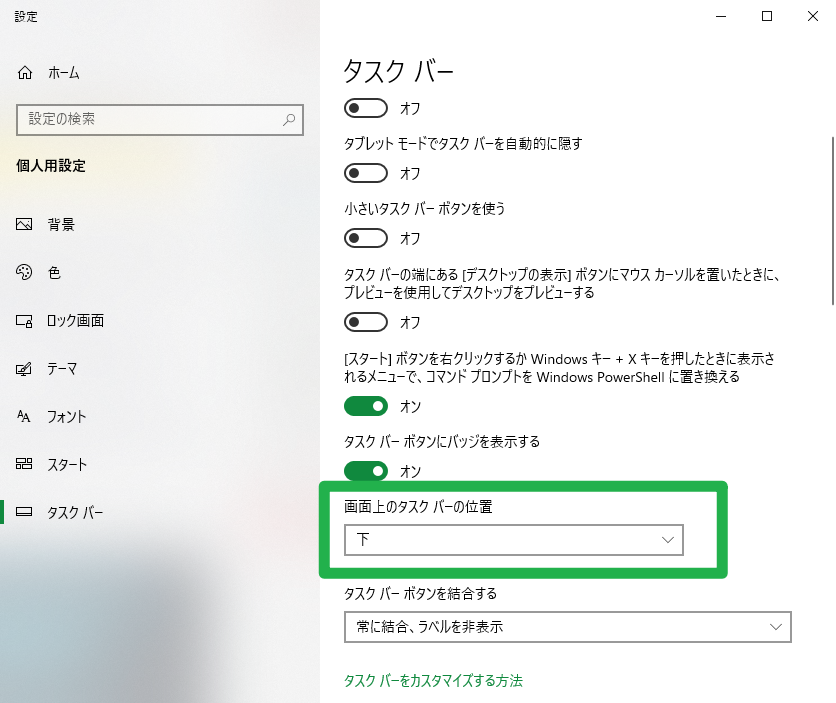Open タスク バー ボタンを結合する dropdown

point(567,627)
